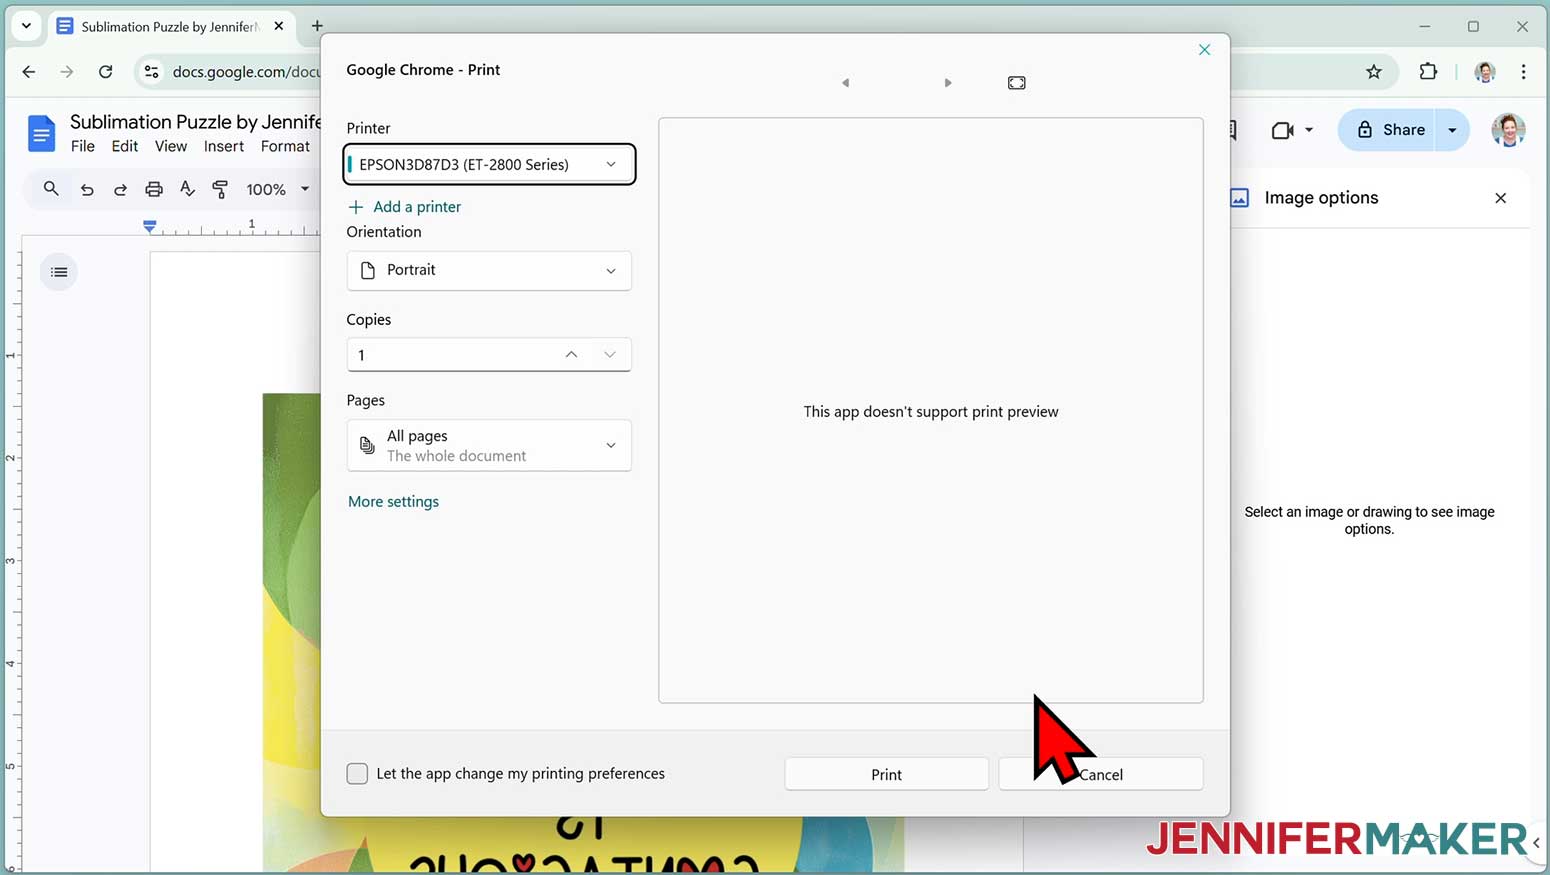Go to next preview page arrow
The width and height of the screenshot is (1550, 875).
point(948,83)
